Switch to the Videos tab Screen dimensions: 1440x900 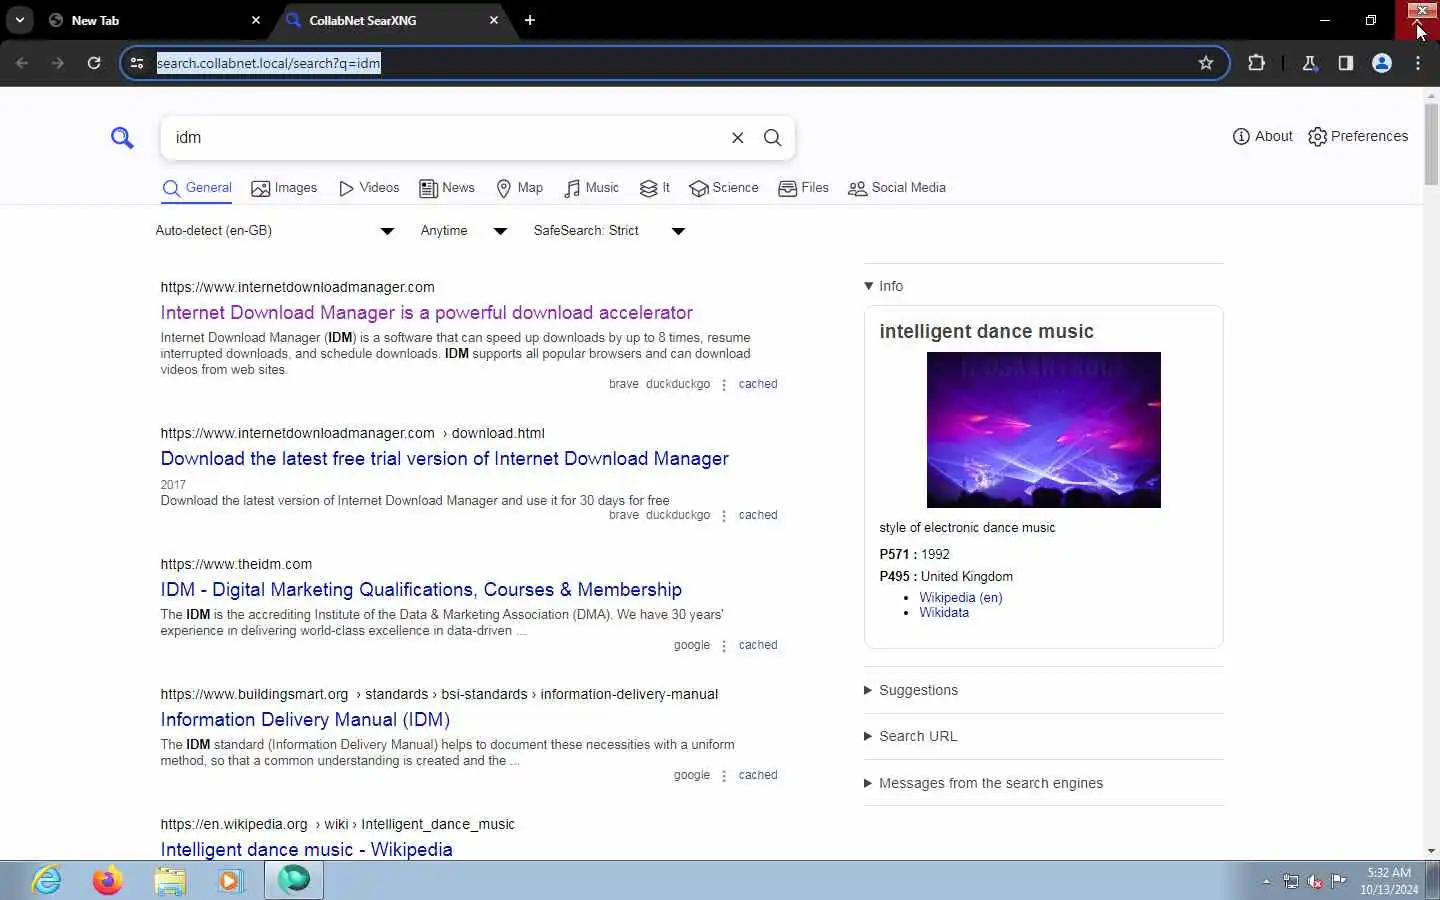[x=369, y=188]
